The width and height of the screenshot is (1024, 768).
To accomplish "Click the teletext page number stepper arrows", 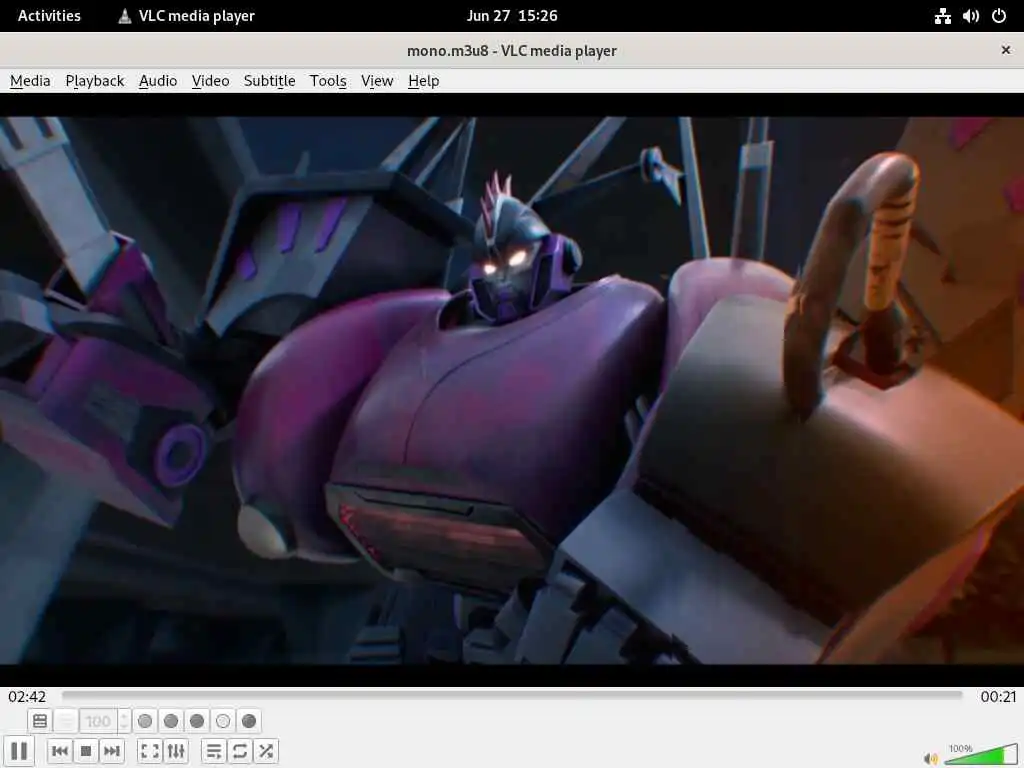I will click(124, 721).
